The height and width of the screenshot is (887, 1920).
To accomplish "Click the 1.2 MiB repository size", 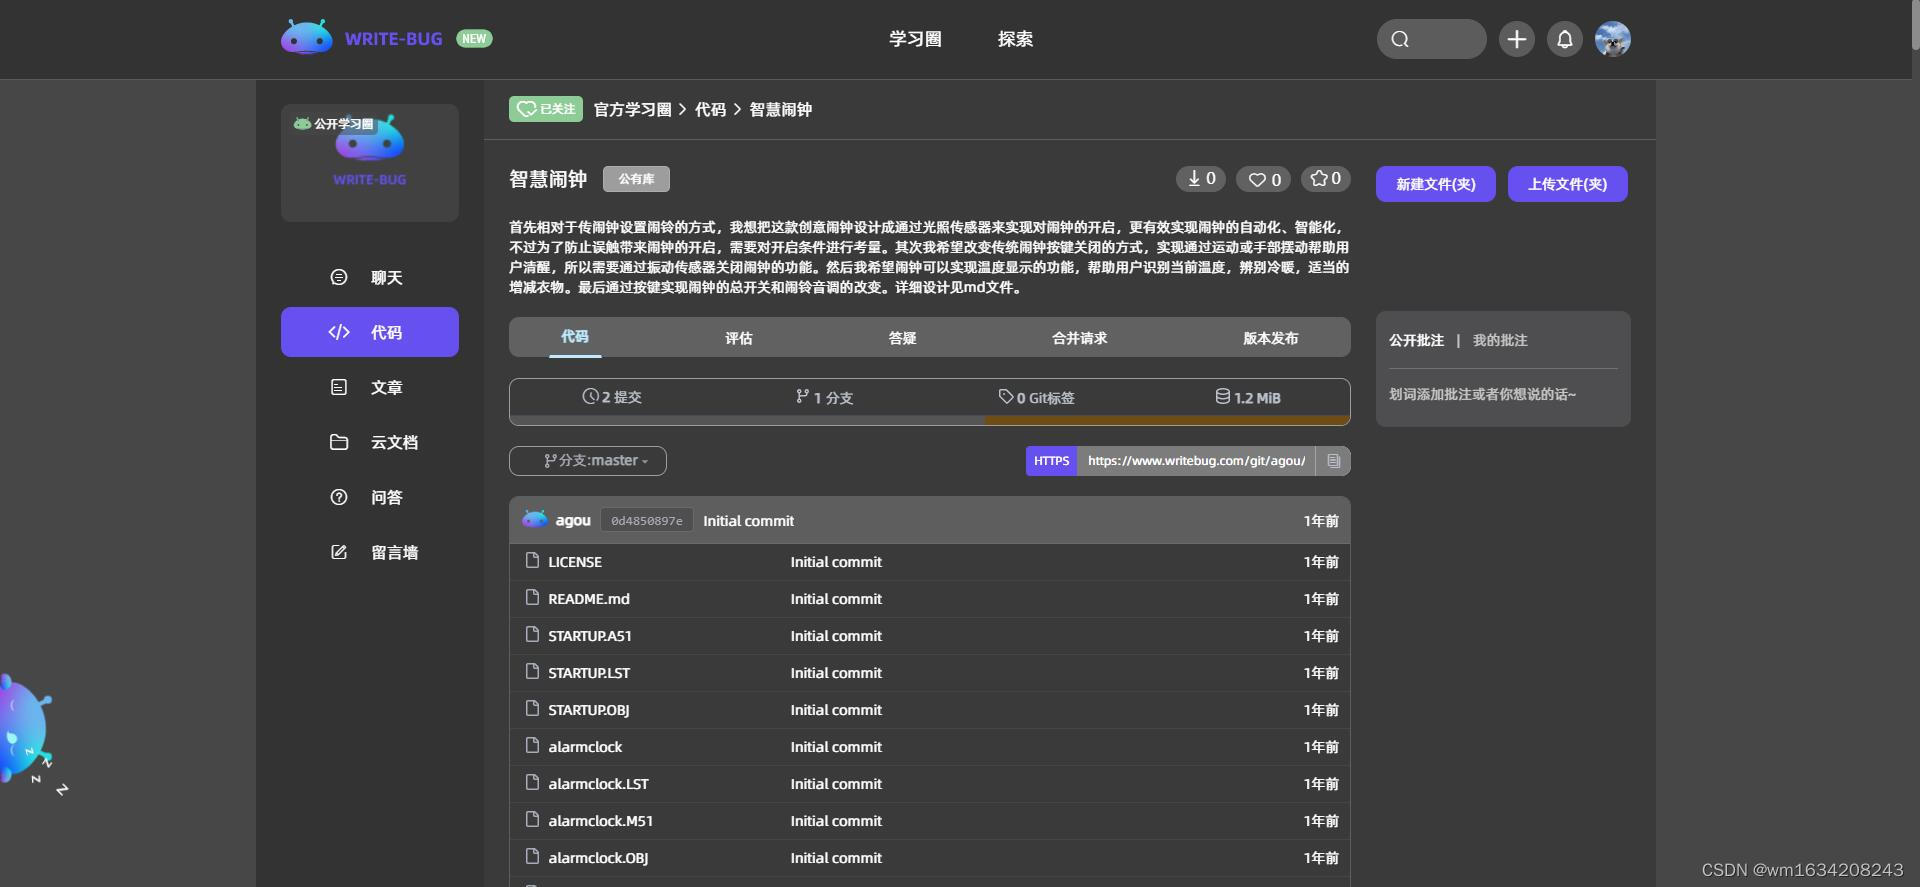I will coord(1248,397).
